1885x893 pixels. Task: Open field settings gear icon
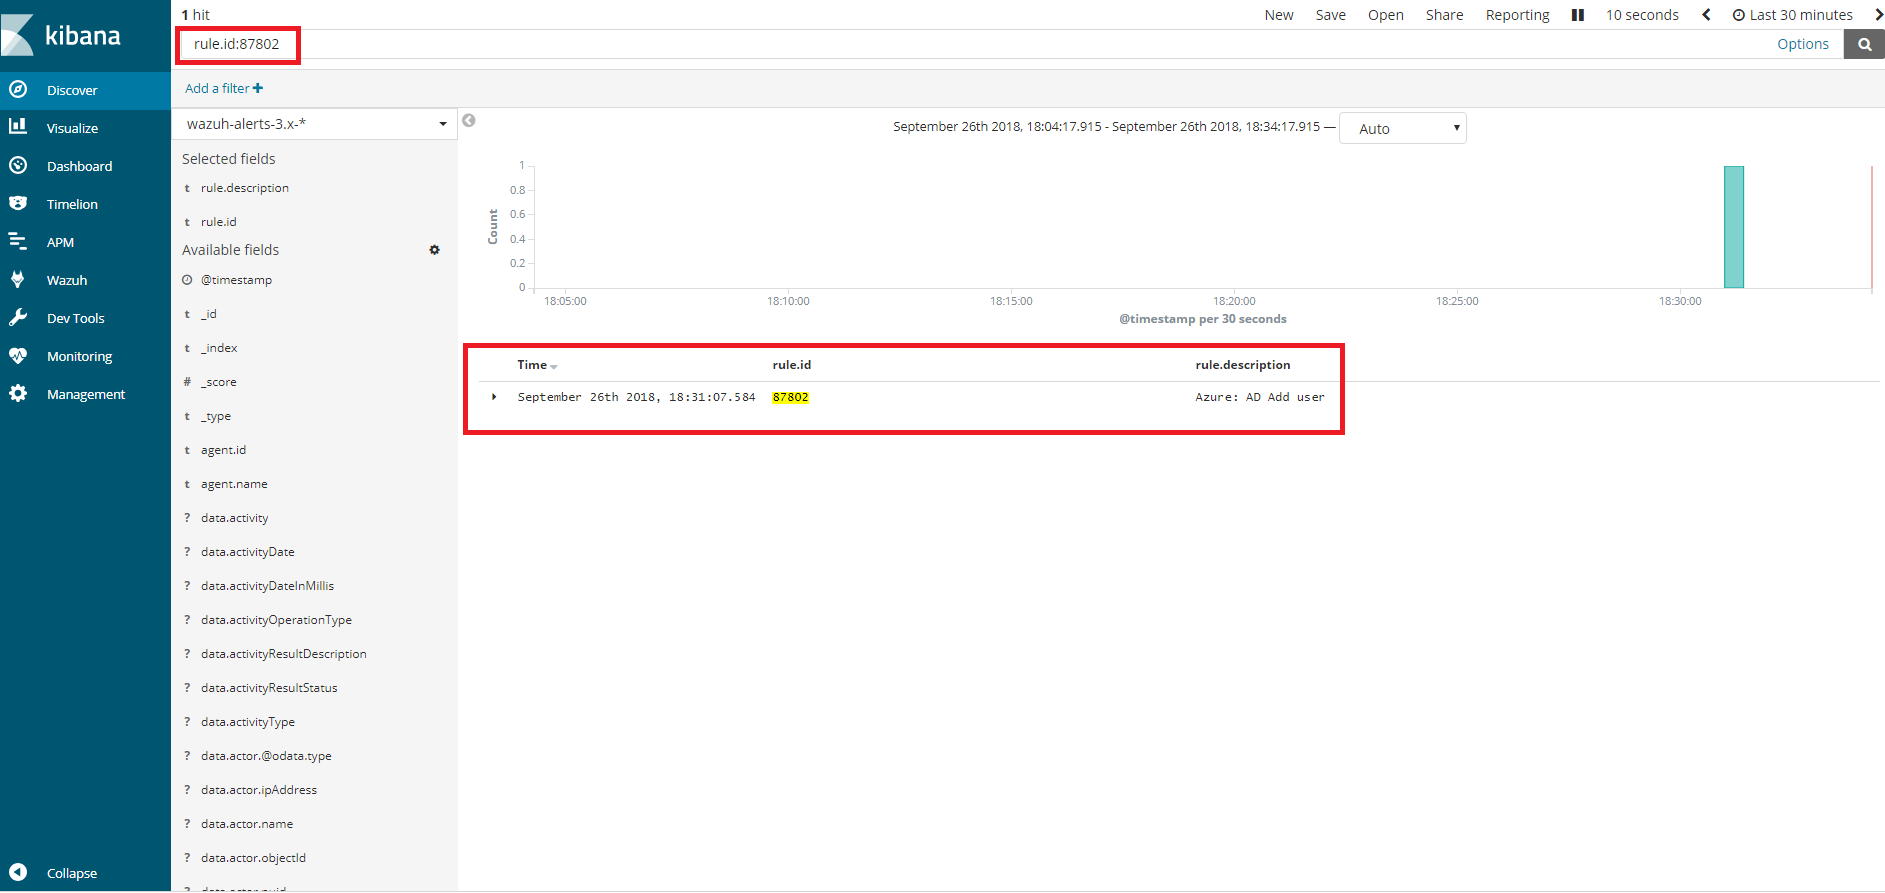(434, 250)
